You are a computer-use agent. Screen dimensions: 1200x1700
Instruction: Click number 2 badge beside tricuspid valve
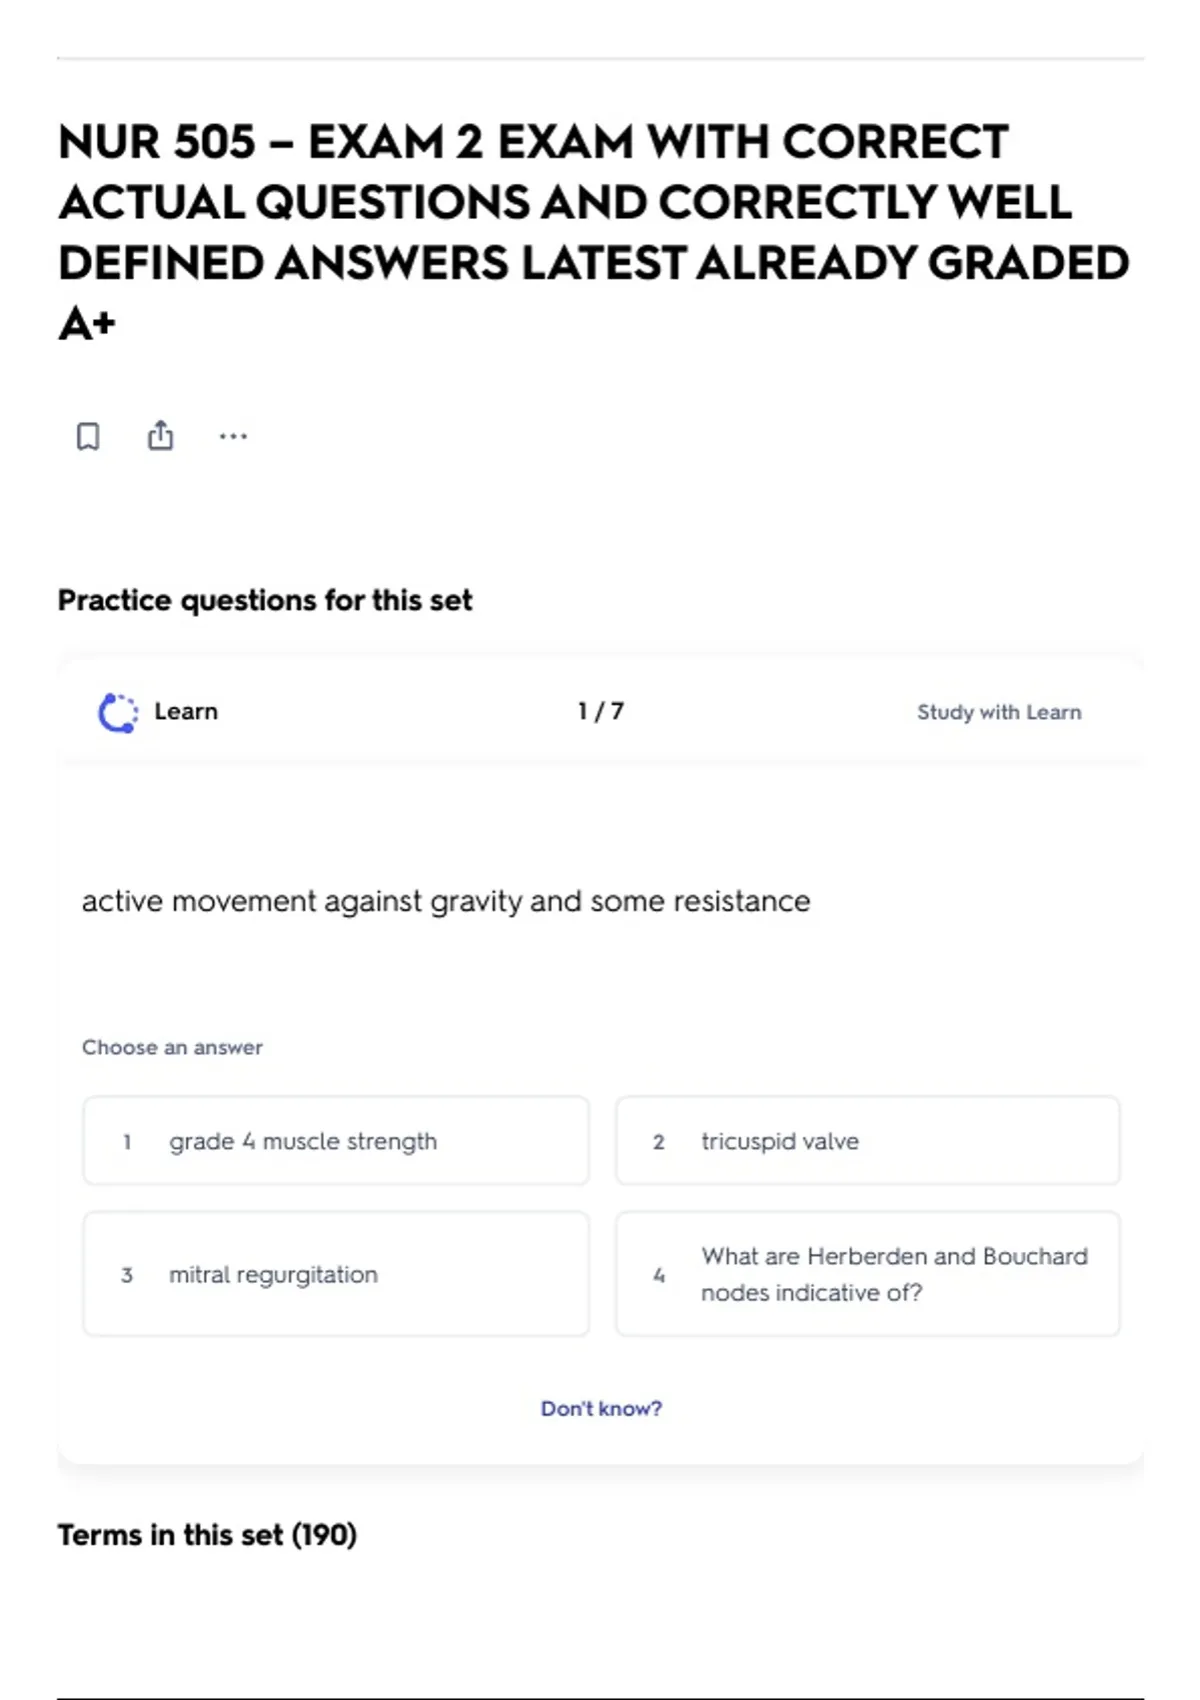[x=659, y=1141]
